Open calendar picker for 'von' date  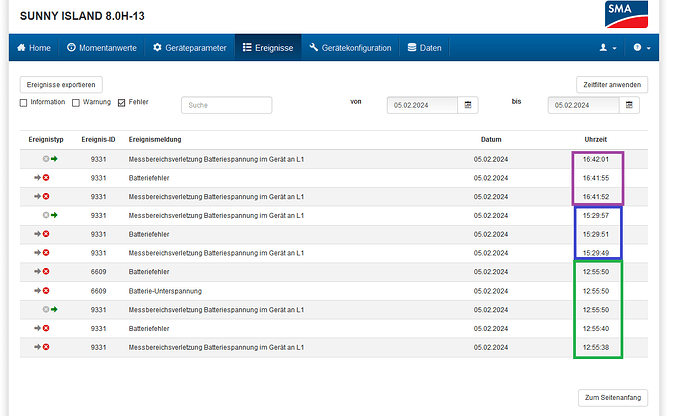[x=468, y=105]
